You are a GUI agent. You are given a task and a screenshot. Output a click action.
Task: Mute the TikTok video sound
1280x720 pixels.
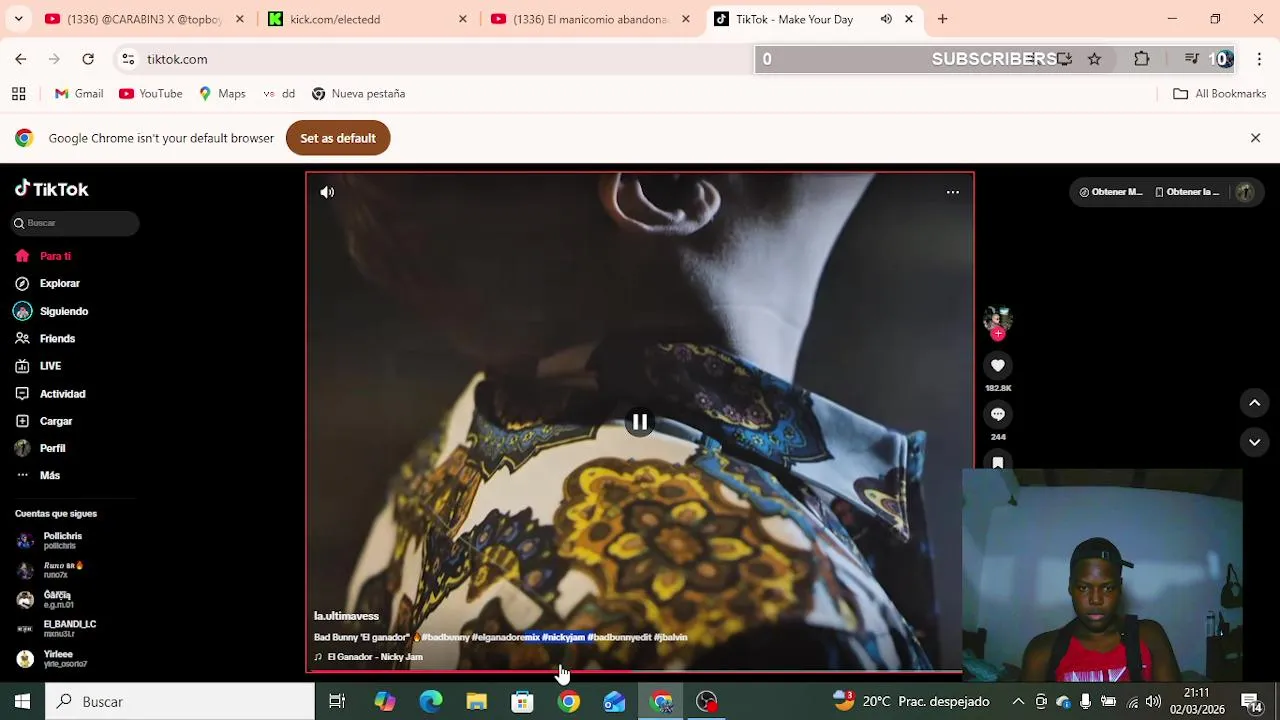pos(327,192)
